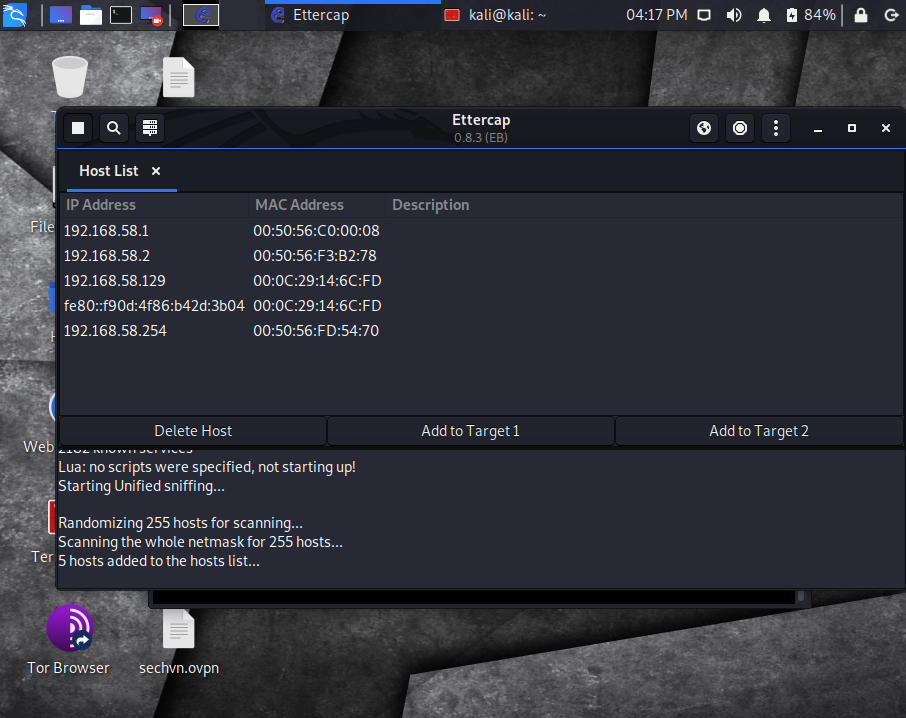906x718 pixels.
Task: Click Ettercap launcher icon in panel
Action: click(201, 15)
